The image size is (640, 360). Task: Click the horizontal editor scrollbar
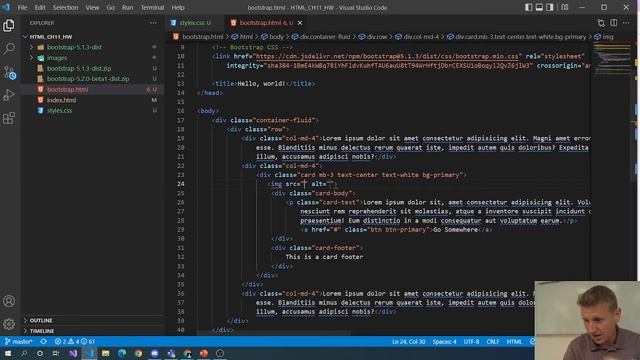(273, 333)
